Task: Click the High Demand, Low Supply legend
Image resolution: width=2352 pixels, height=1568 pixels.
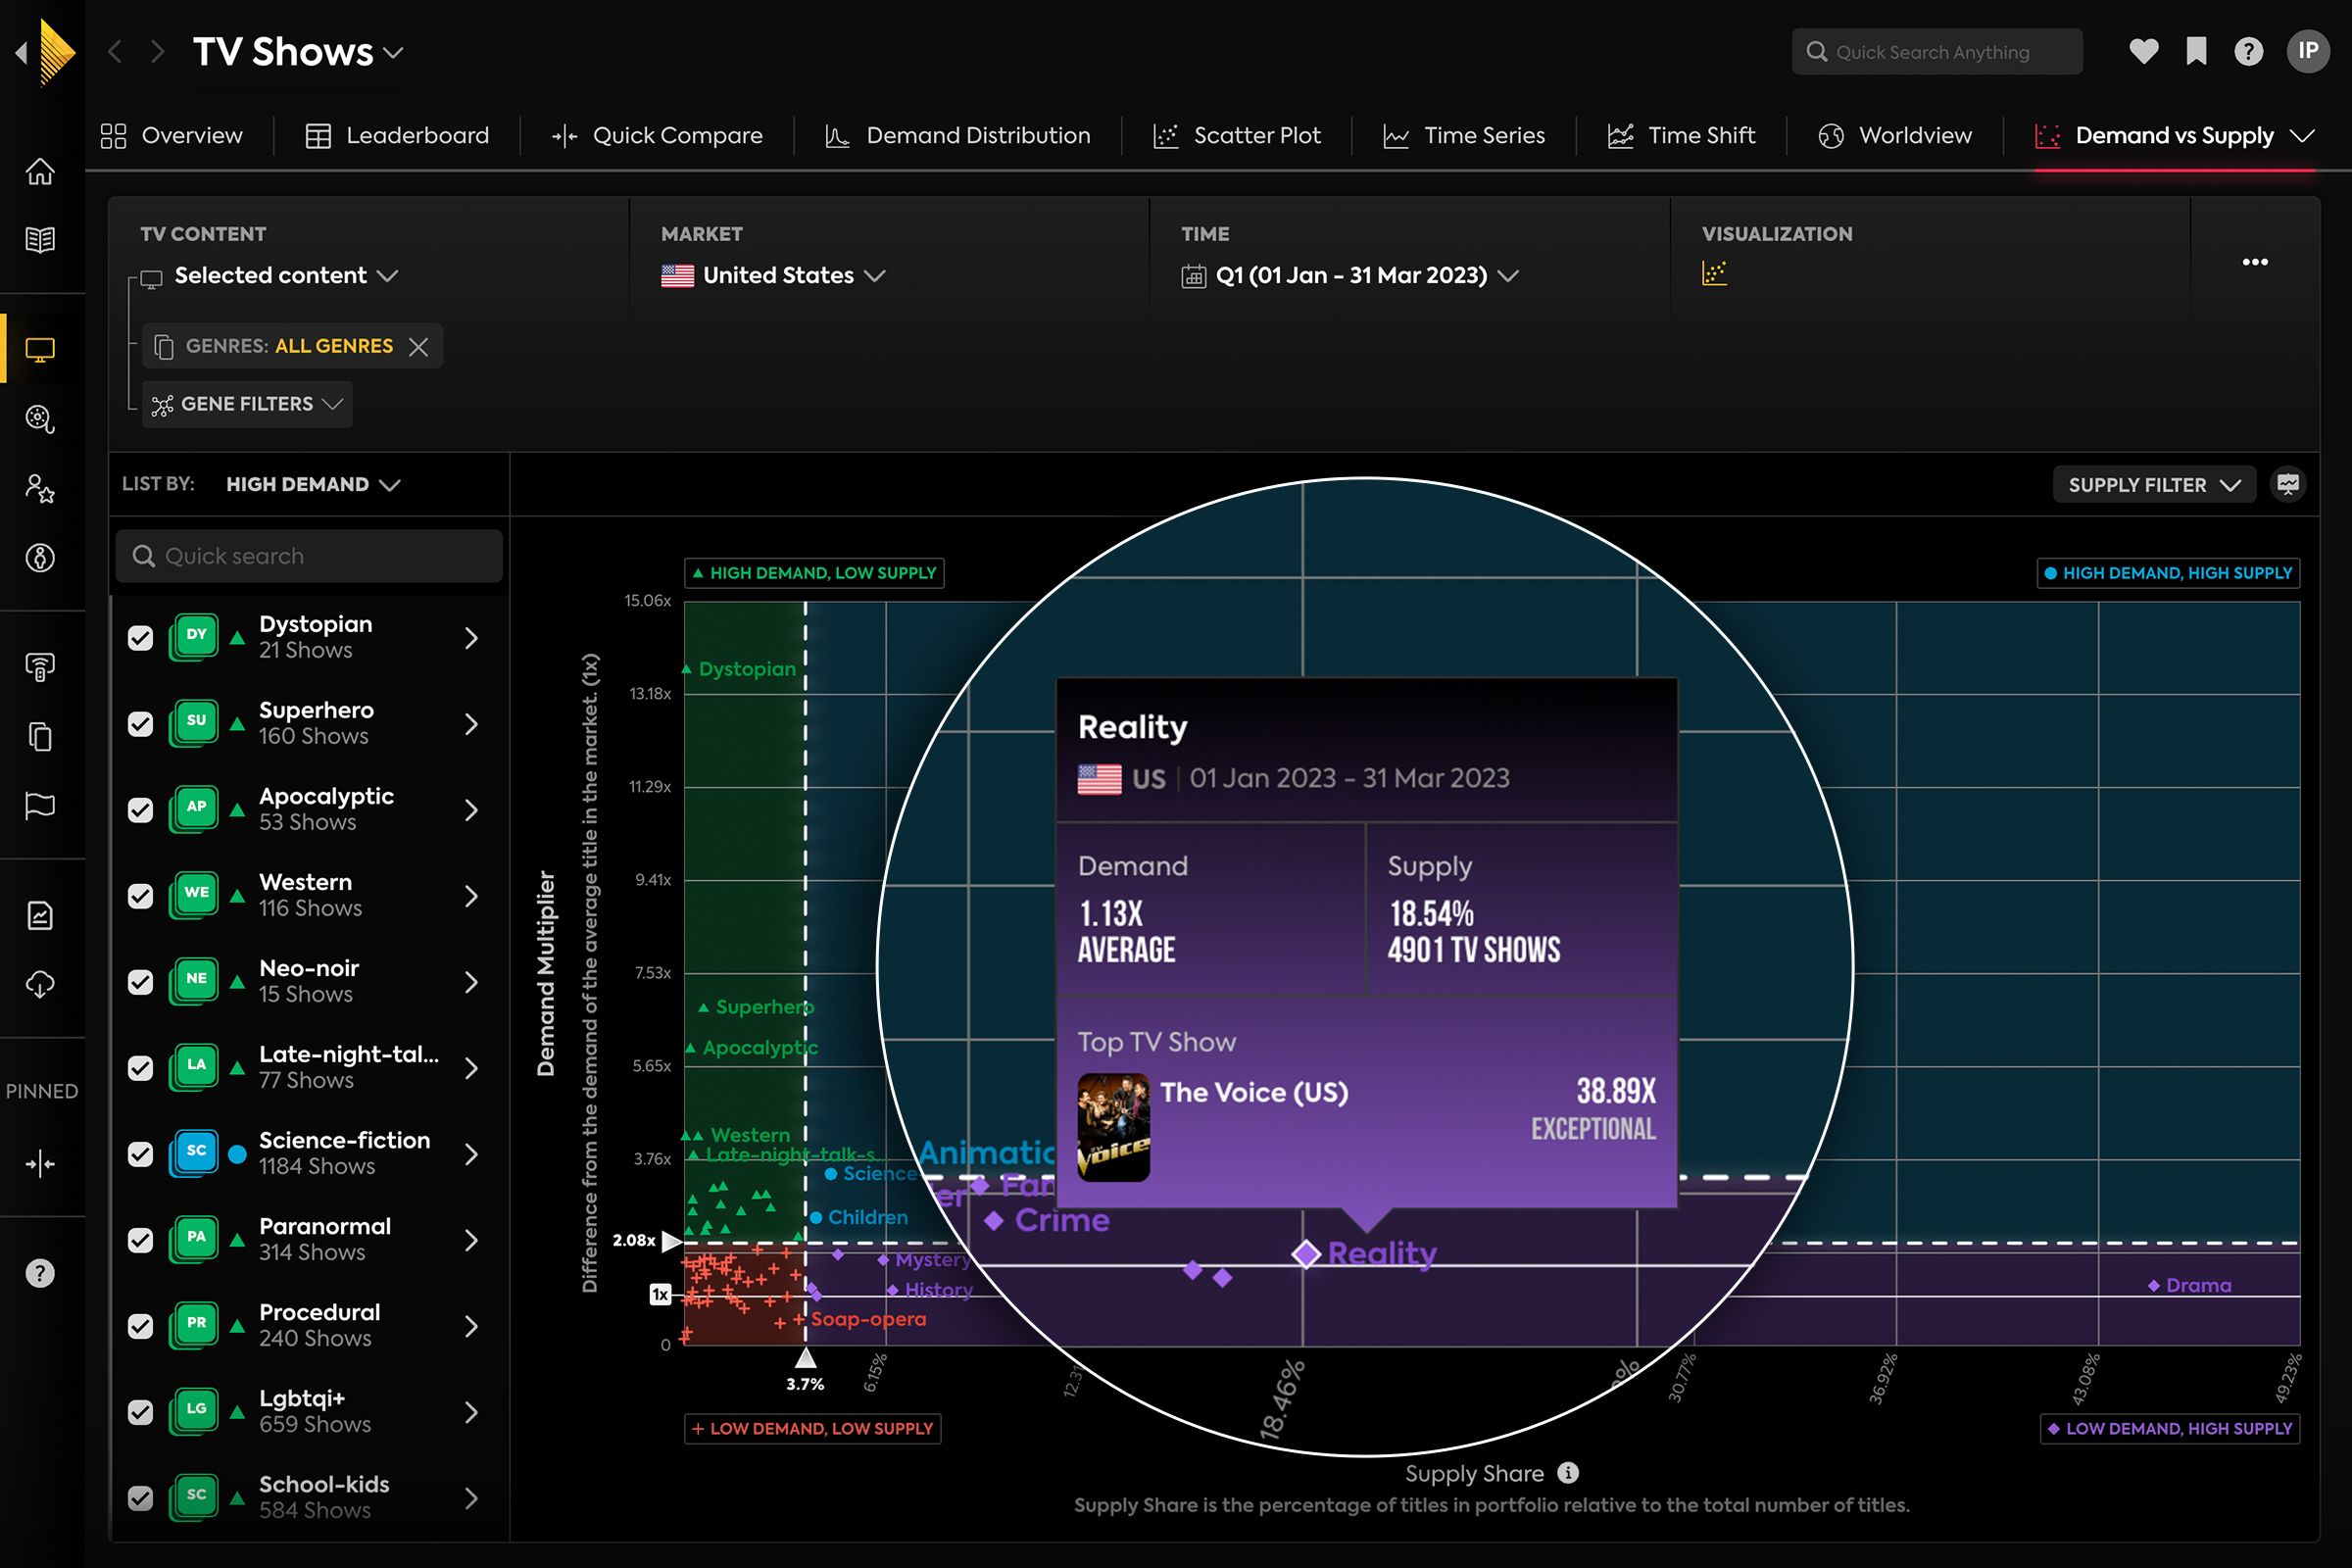Action: pos(814,573)
